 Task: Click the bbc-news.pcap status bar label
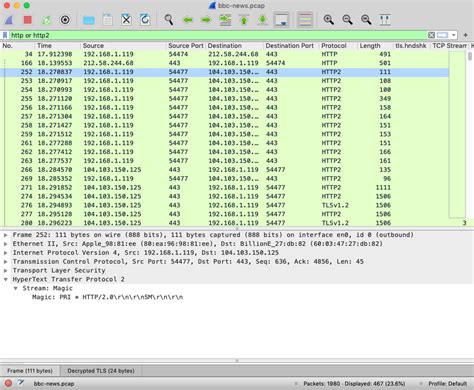pyautogui.click(x=54, y=384)
